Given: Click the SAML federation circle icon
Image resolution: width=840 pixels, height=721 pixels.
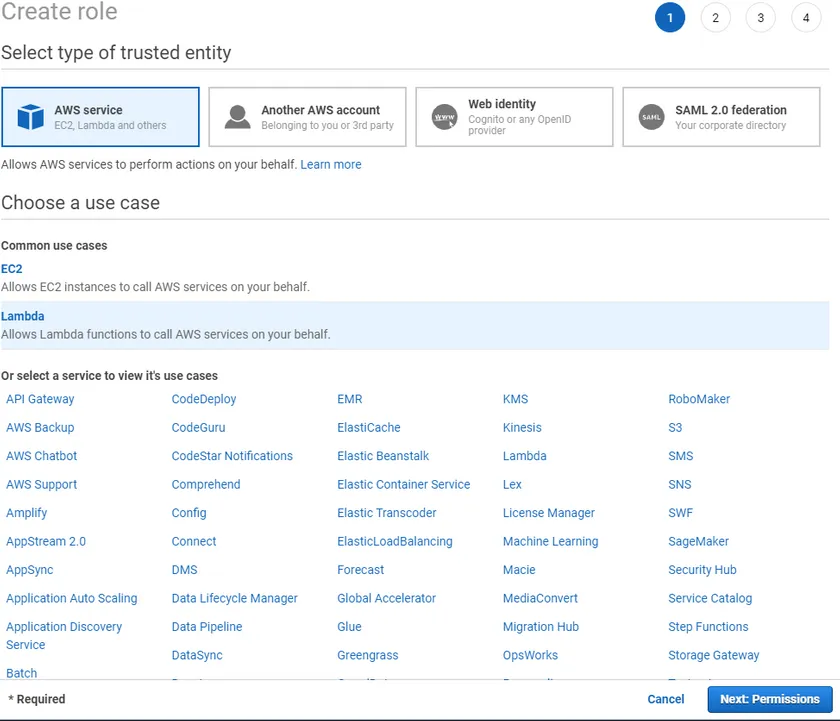Looking at the screenshot, I should click(x=651, y=117).
